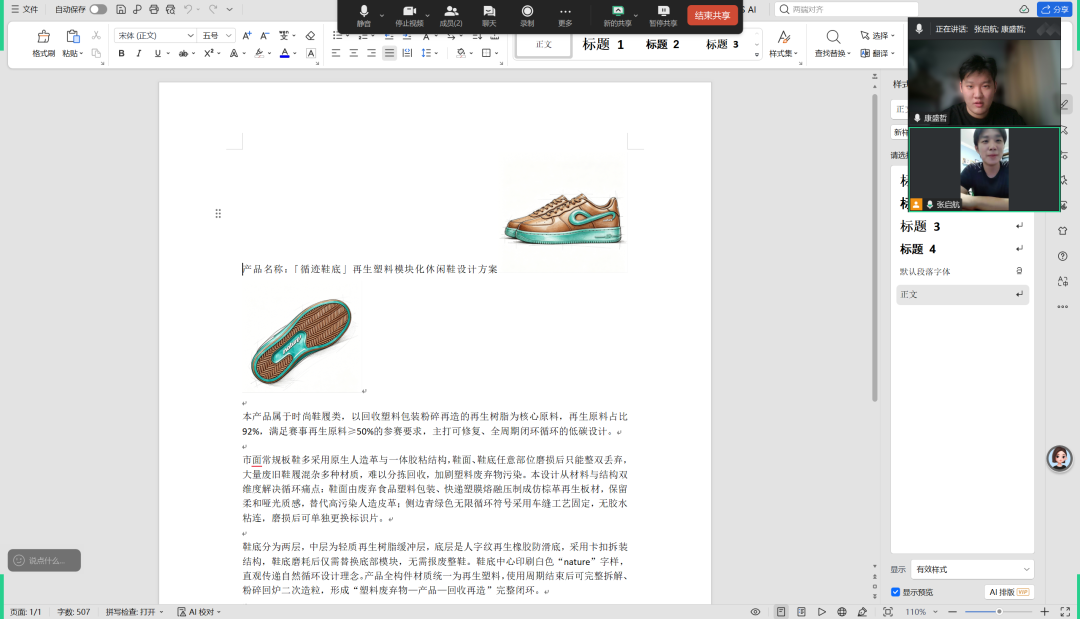Click the font color red A swatch
The height and width of the screenshot is (619, 1080).
coord(284,53)
